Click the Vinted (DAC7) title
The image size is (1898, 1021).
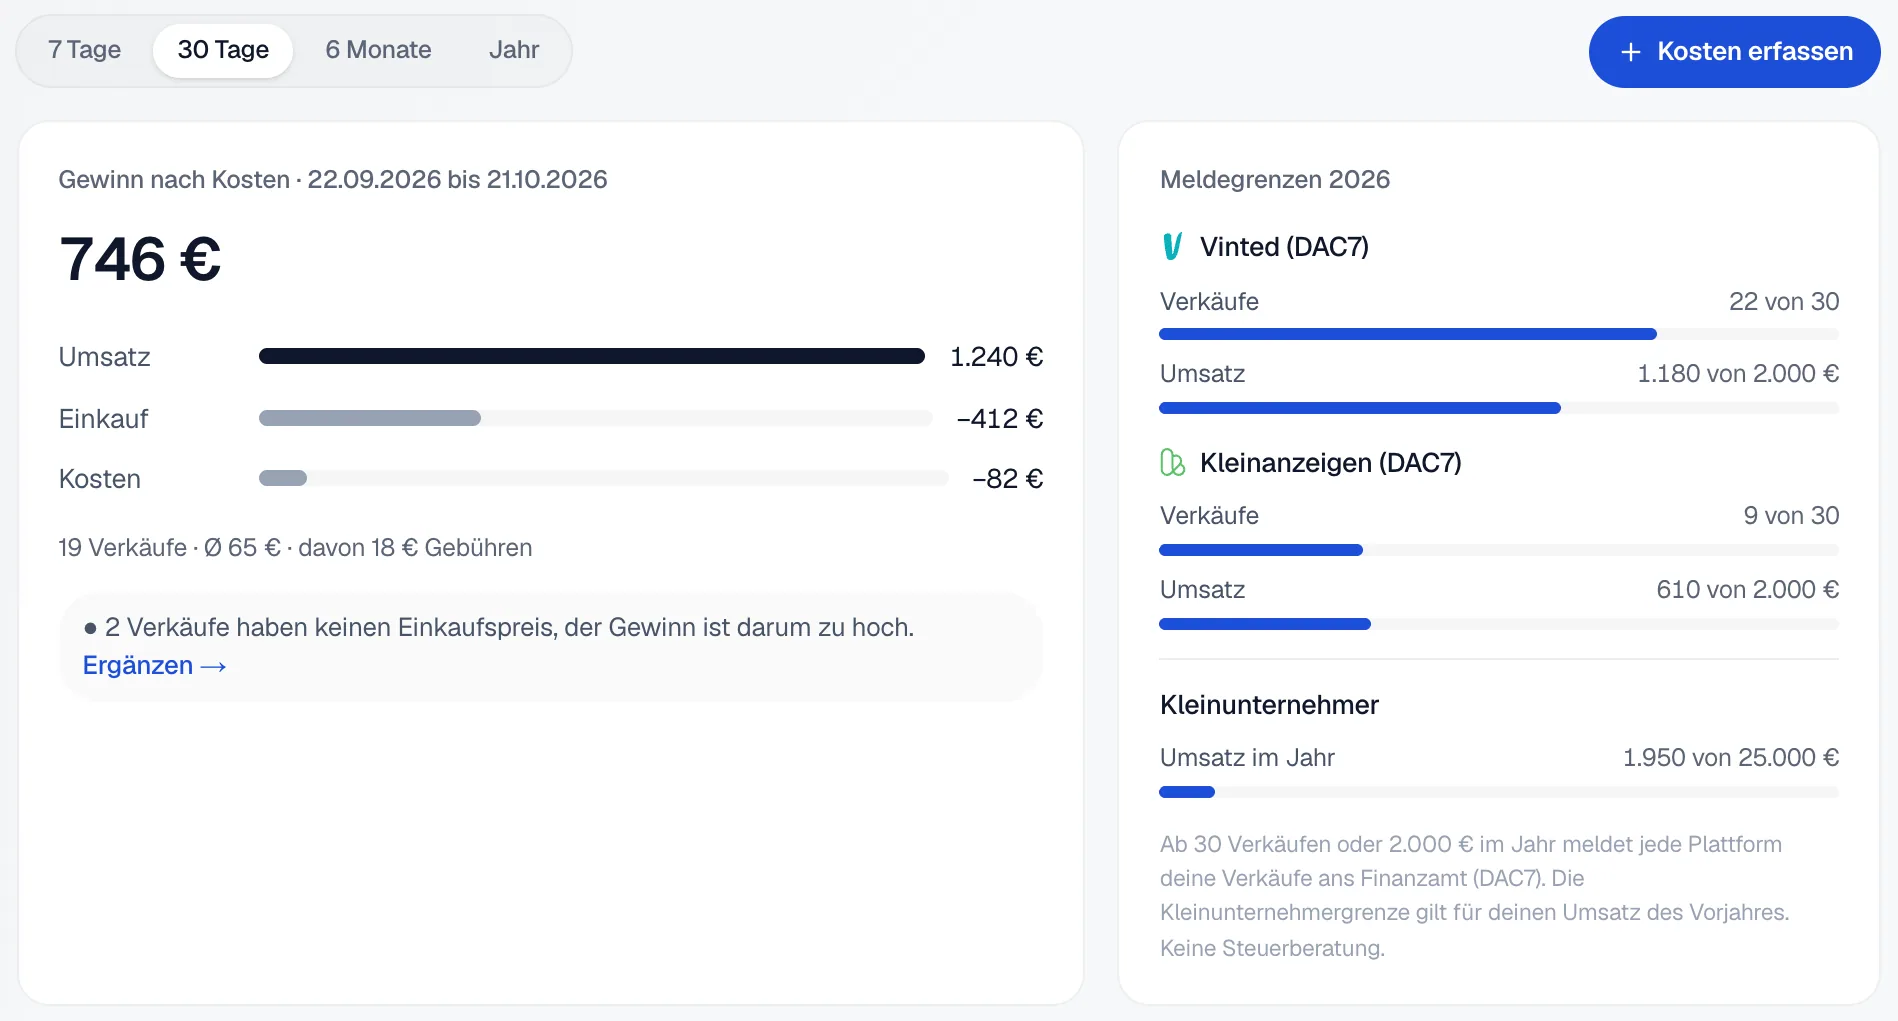[x=1284, y=247]
